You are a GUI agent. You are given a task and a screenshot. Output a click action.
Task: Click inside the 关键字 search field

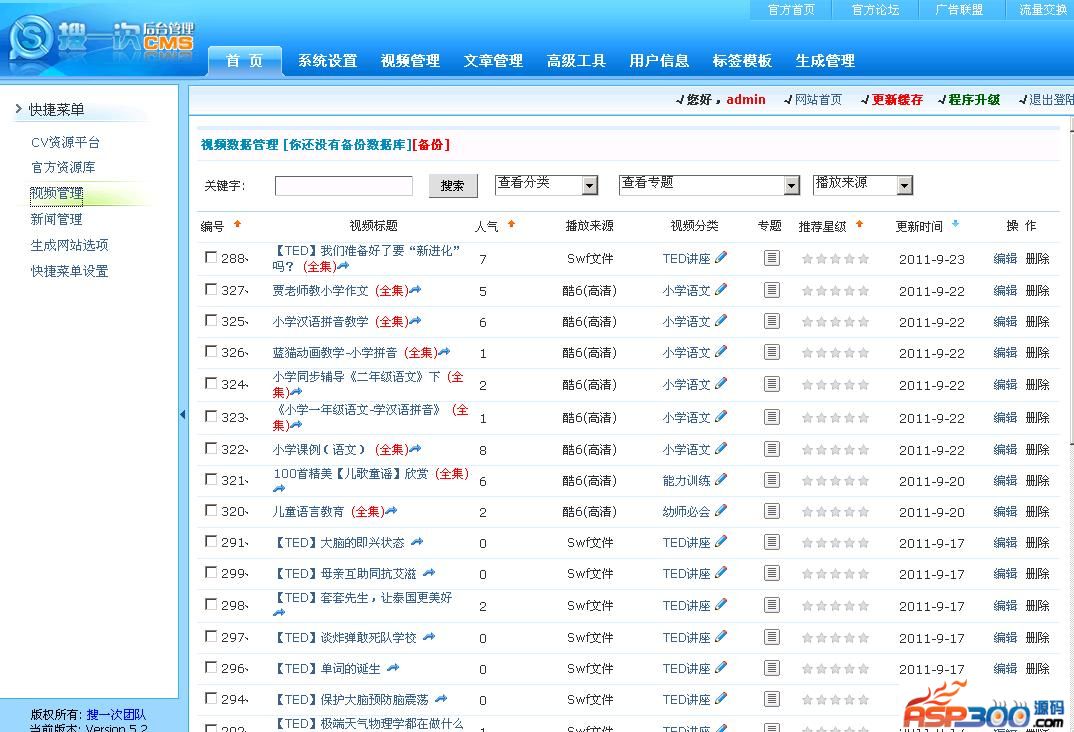[344, 186]
